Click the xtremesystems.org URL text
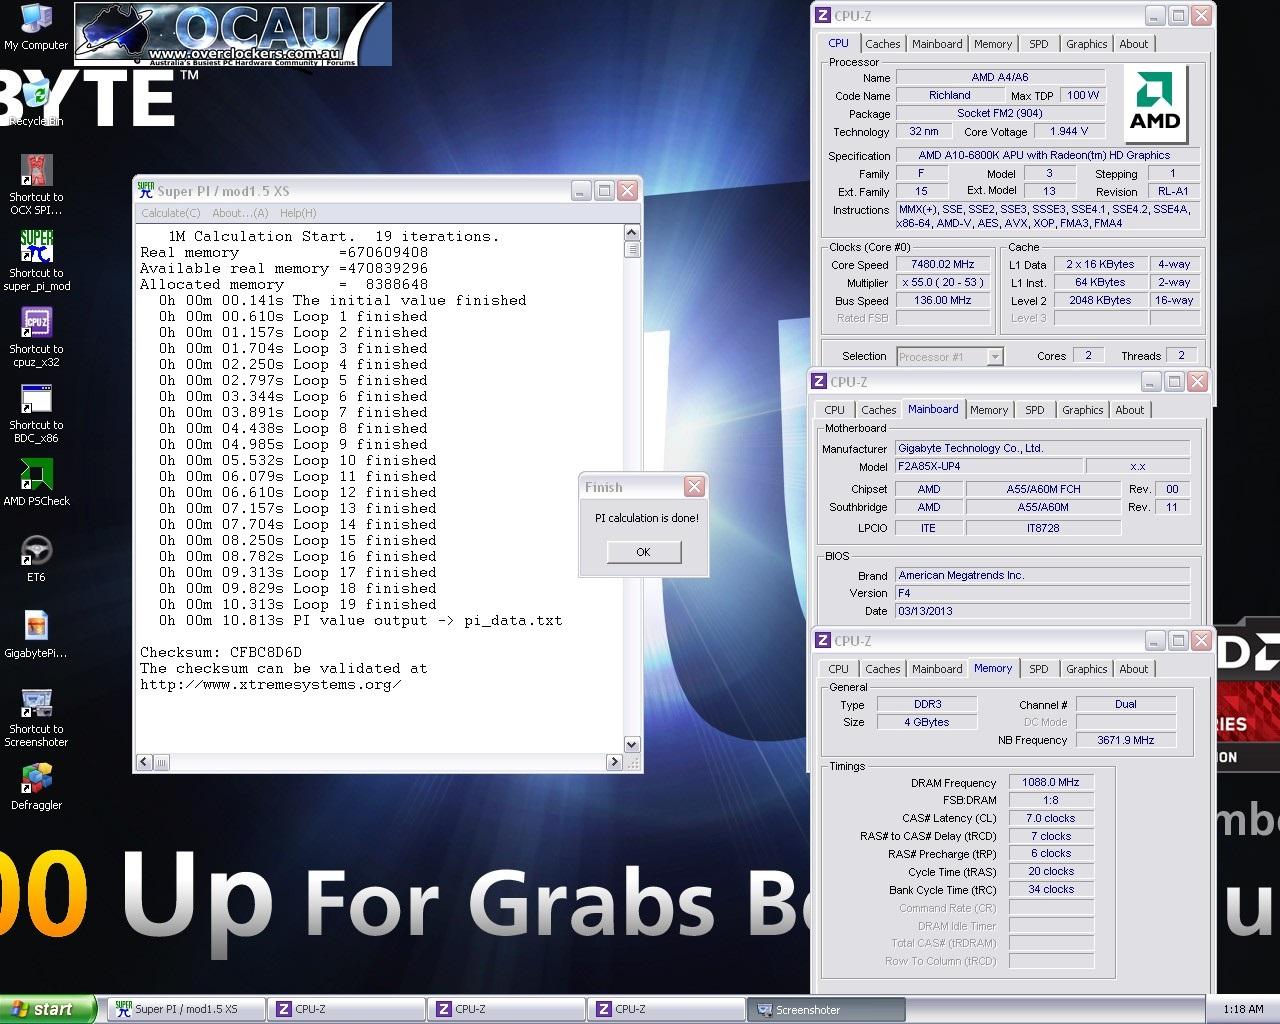The width and height of the screenshot is (1280, 1024). pyautogui.click(x=271, y=684)
